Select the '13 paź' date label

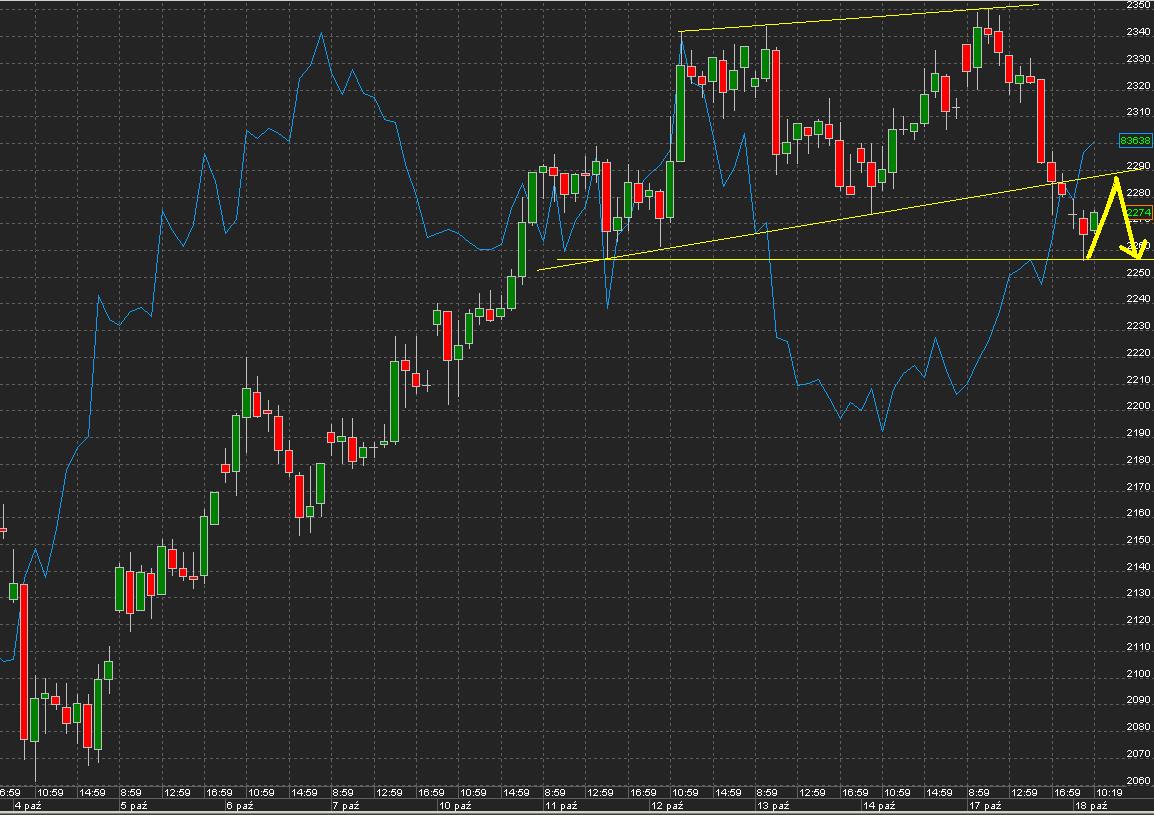773,806
